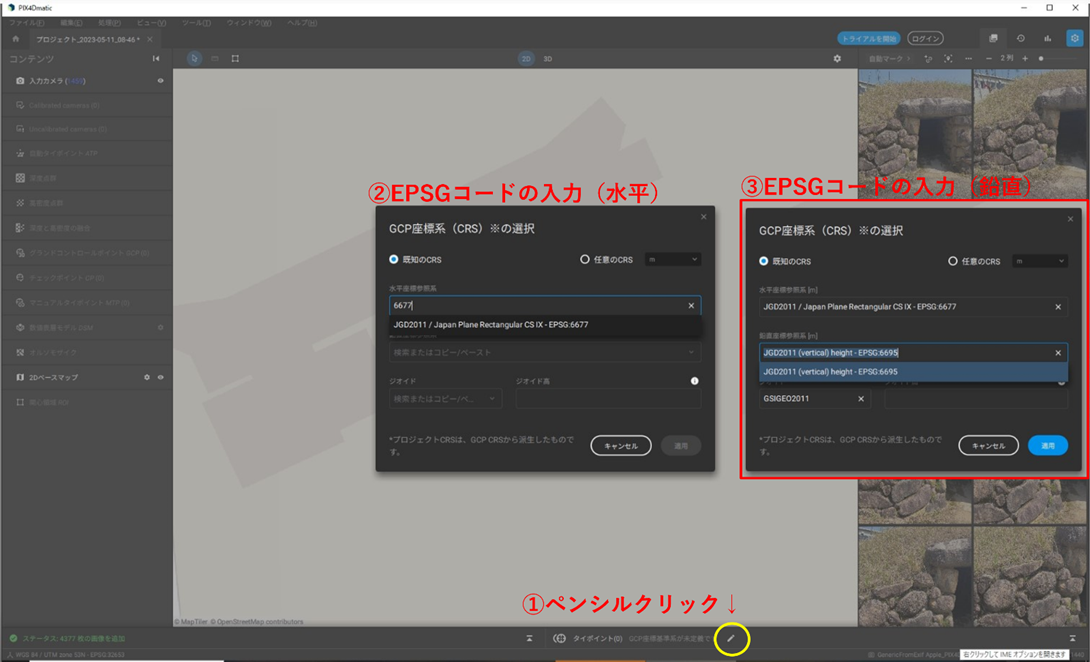
Task: Open the image viewer panel icon
Action: (x=993, y=38)
